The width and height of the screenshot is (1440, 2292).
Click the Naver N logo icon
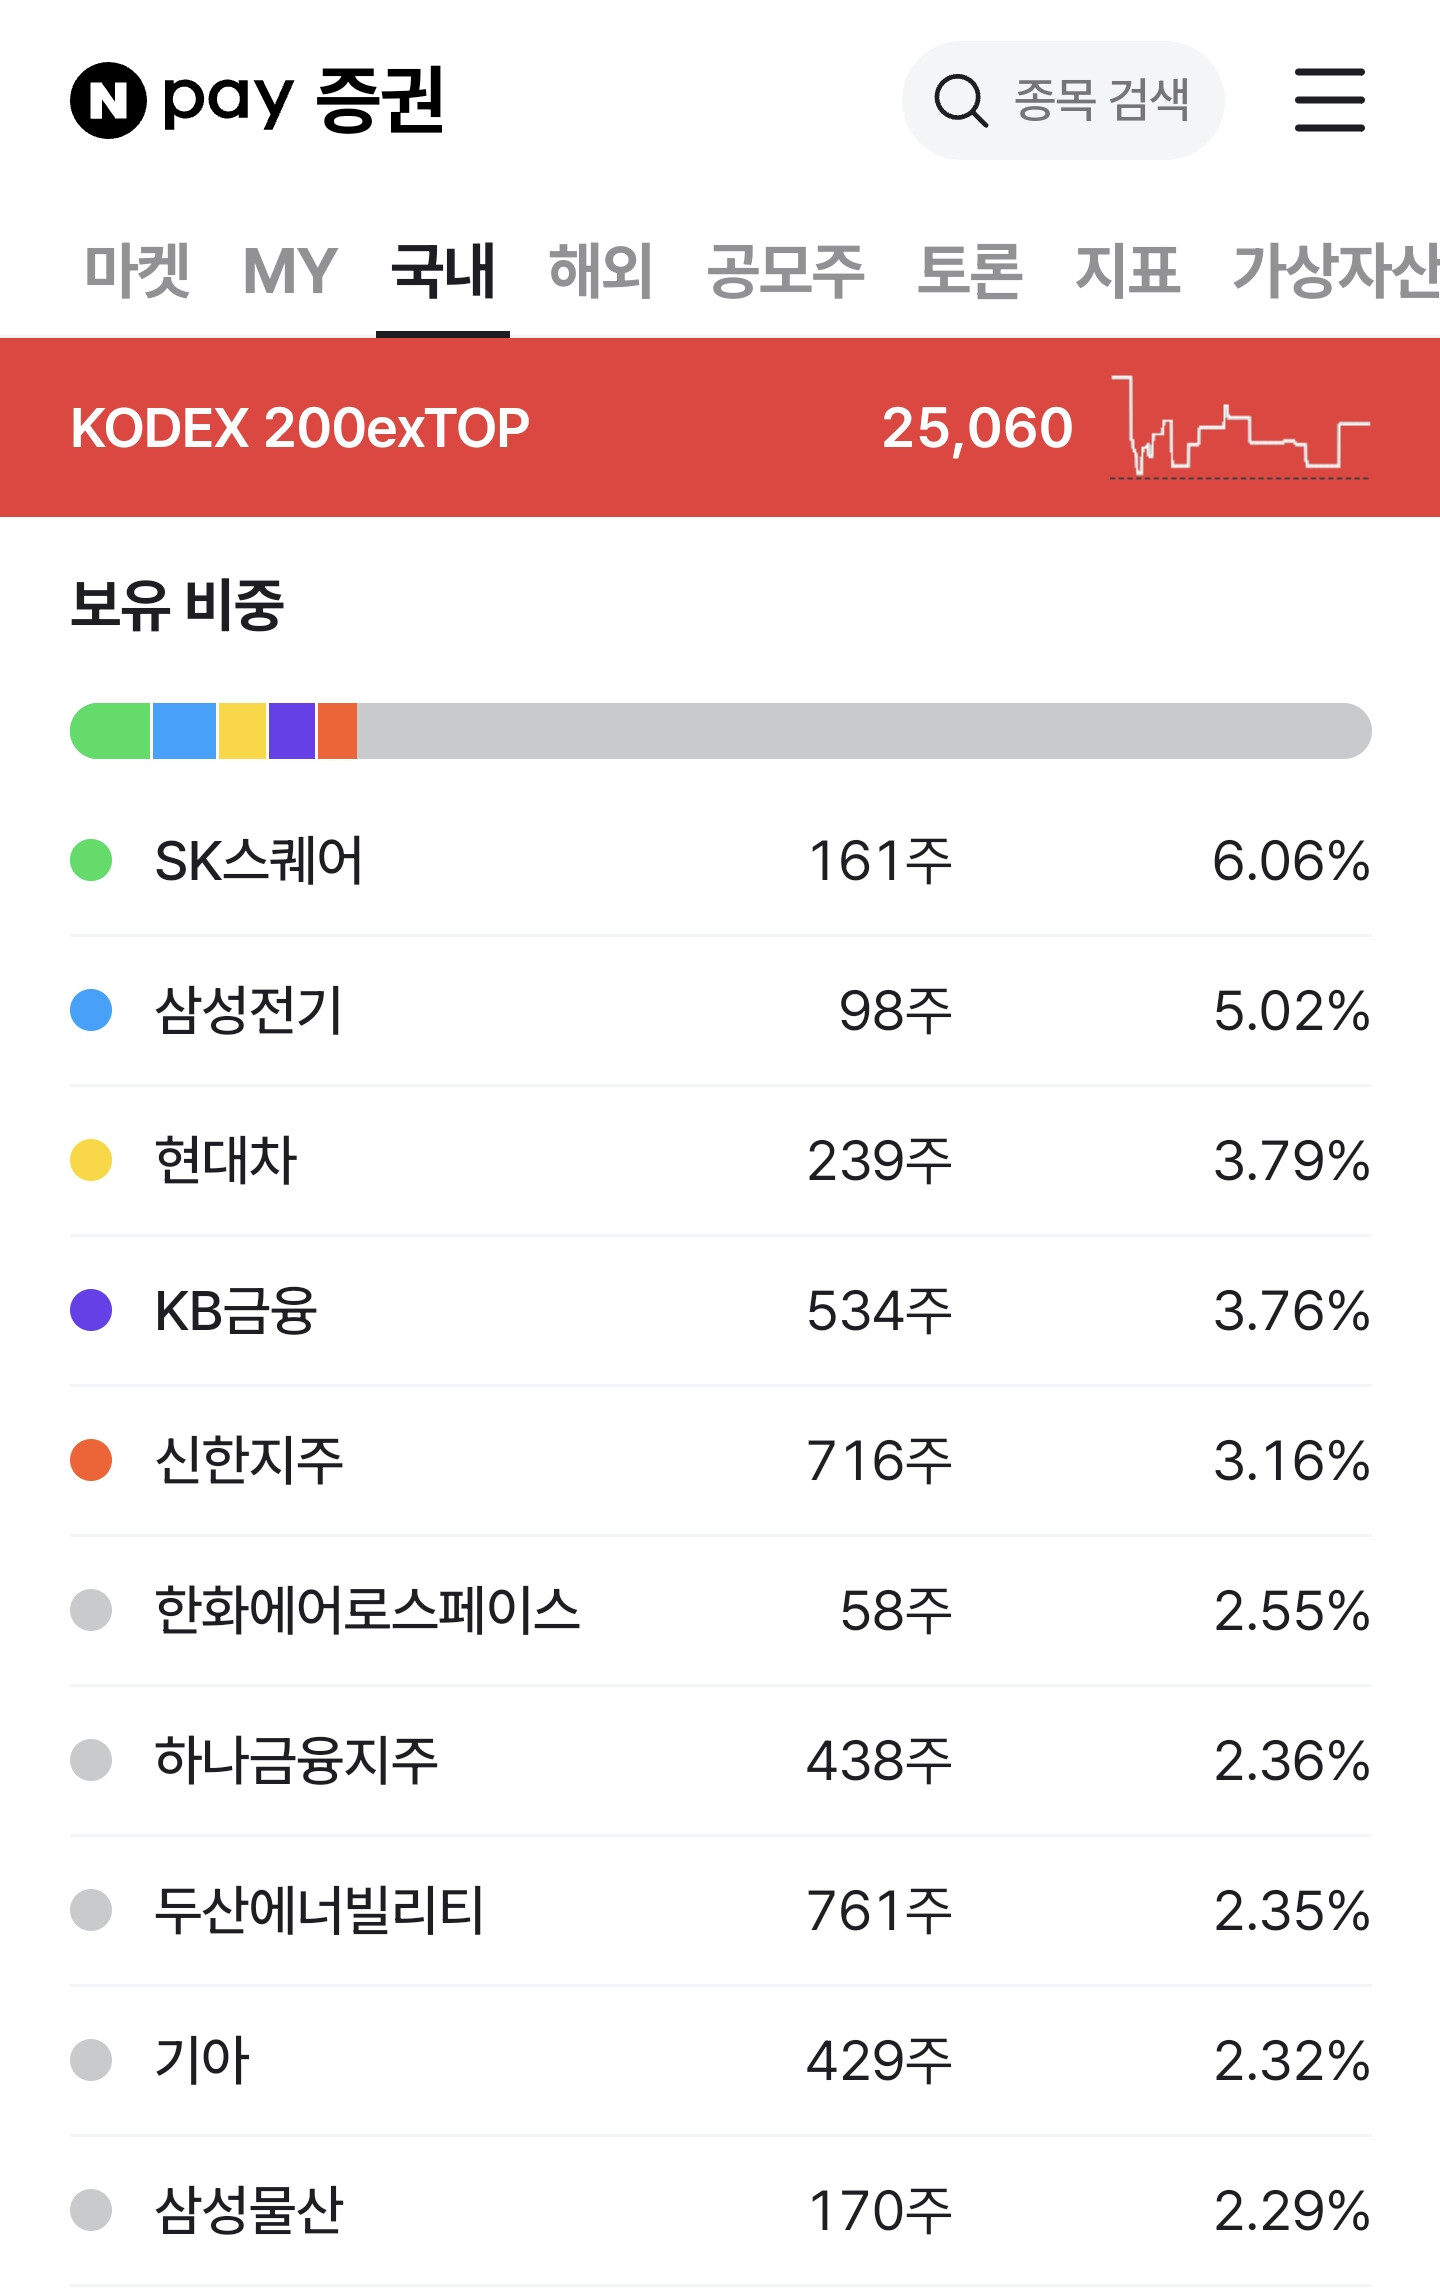108,100
